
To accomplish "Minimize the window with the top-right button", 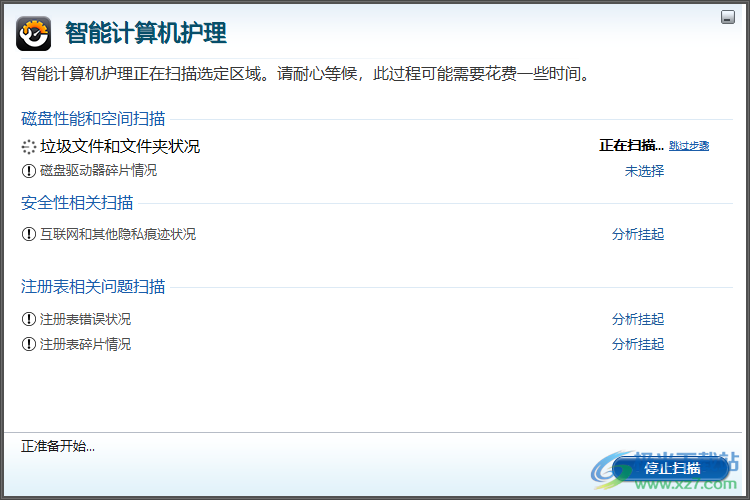I will click(728, 17).
